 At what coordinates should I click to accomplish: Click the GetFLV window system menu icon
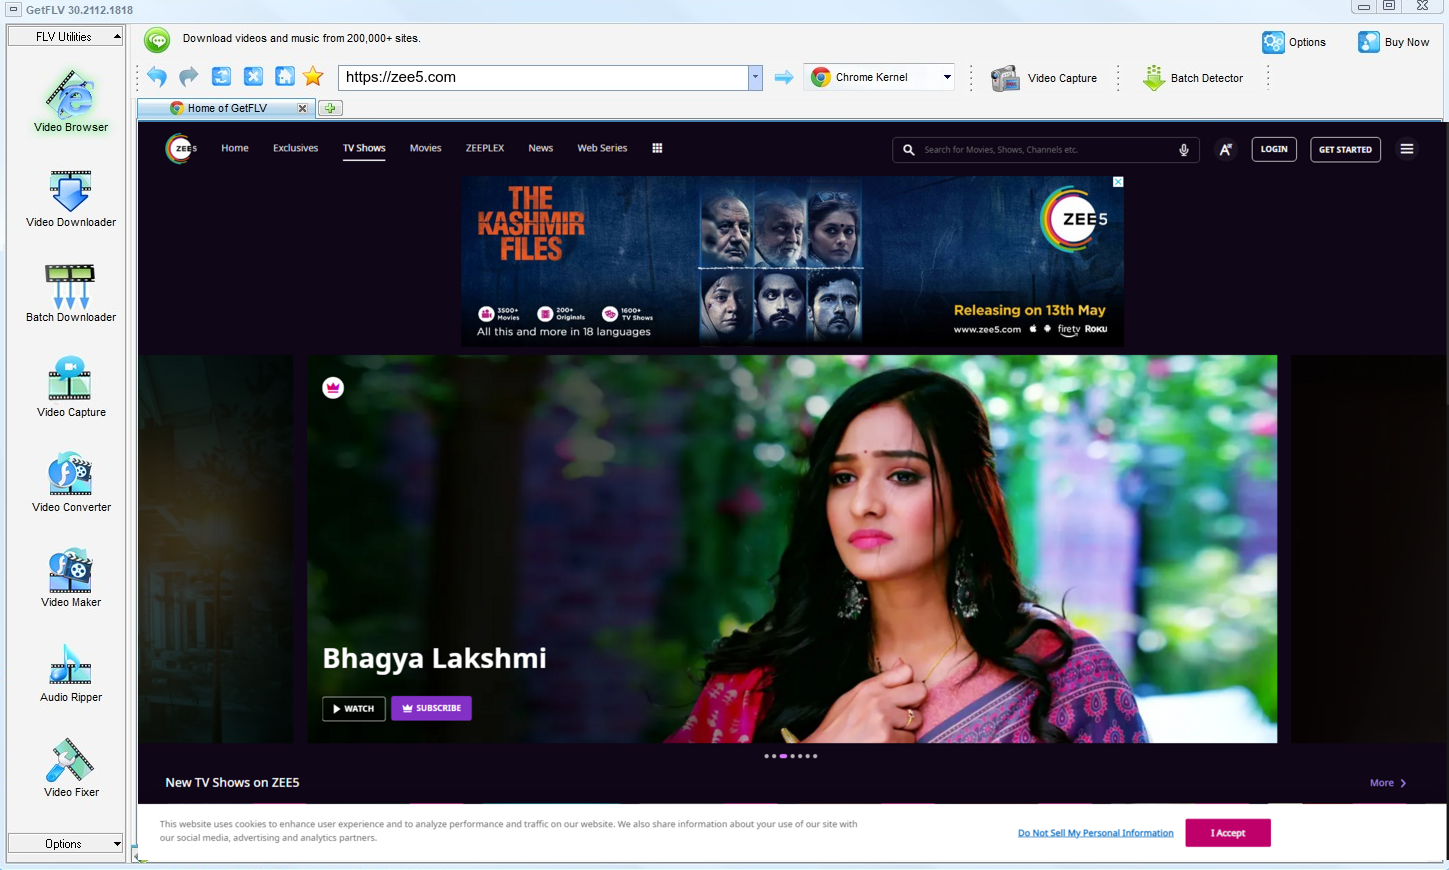point(13,10)
